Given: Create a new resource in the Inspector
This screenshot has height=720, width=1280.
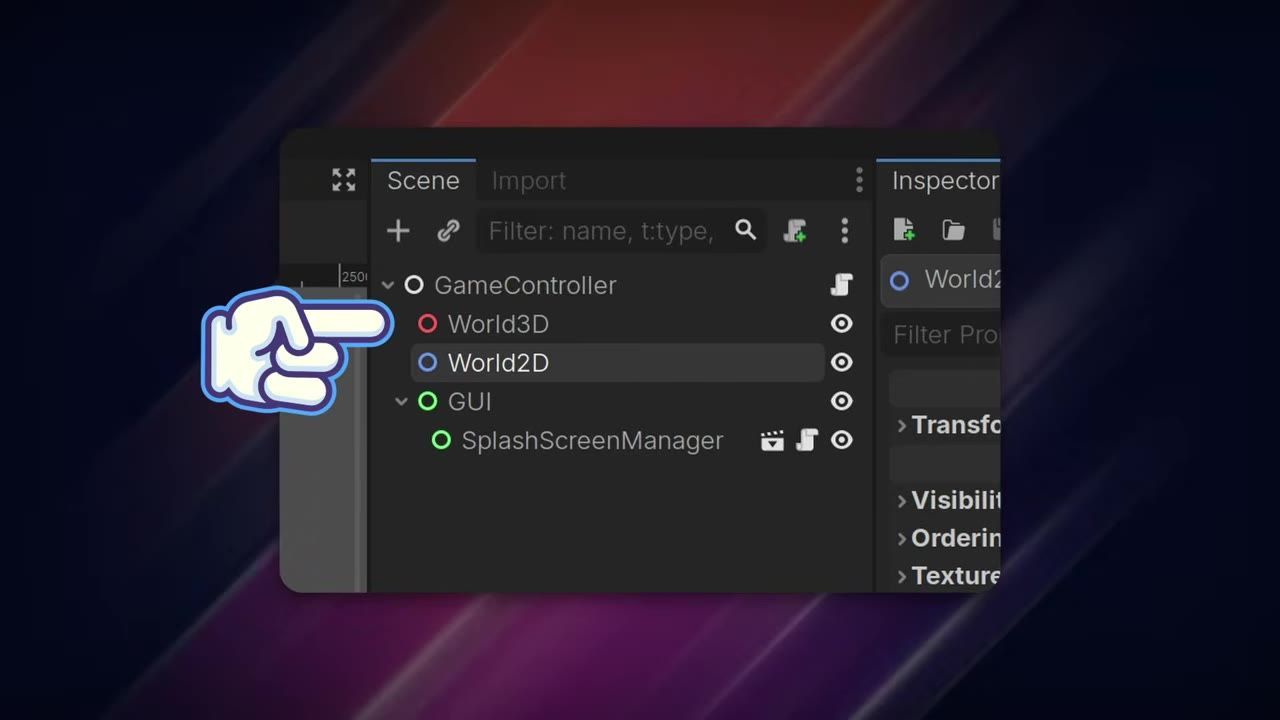Looking at the screenshot, I should [x=904, y=230].
